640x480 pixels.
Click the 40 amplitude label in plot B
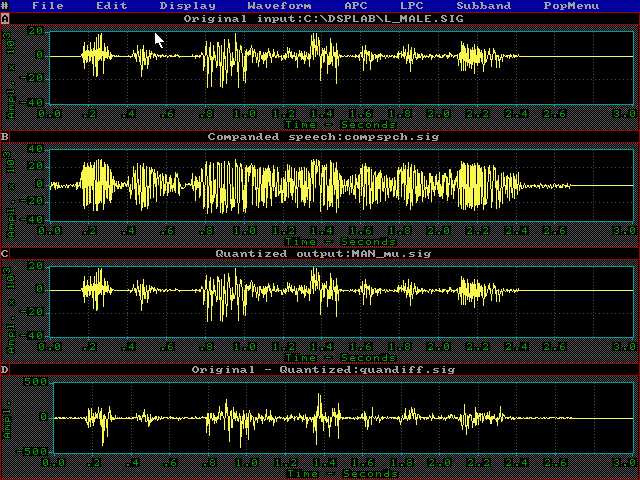(36, 149)
